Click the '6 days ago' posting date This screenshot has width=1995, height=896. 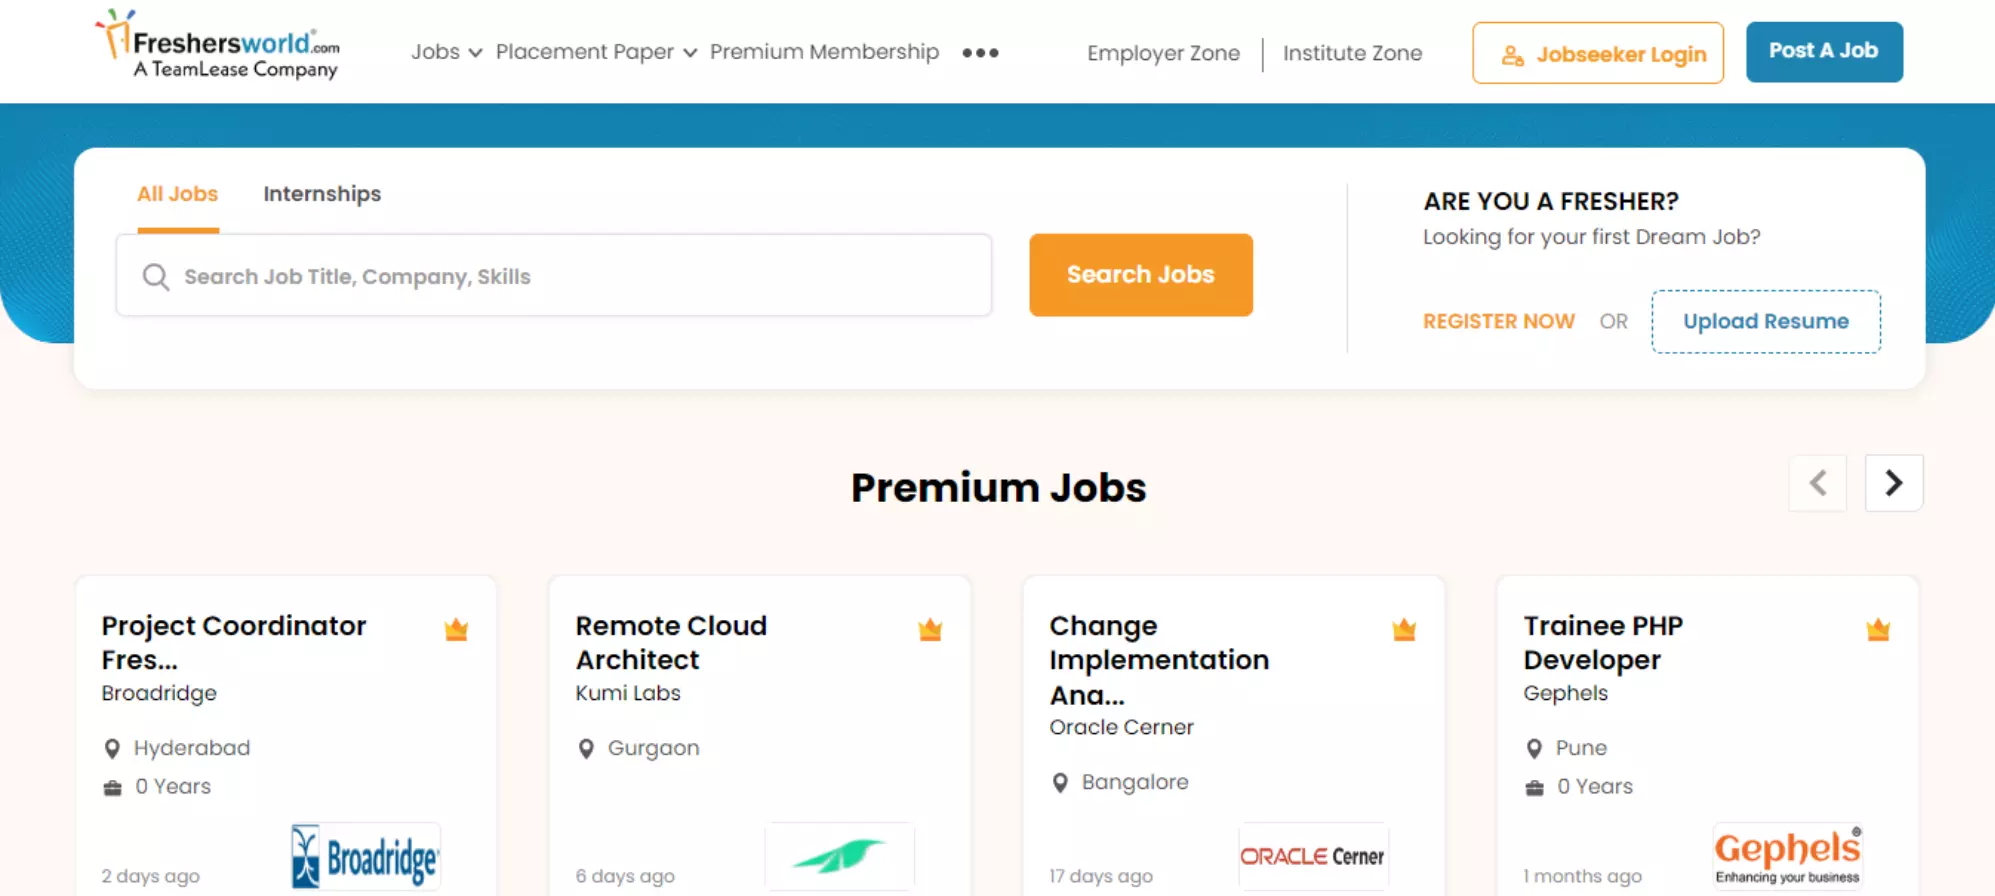(x=625, y=876)
